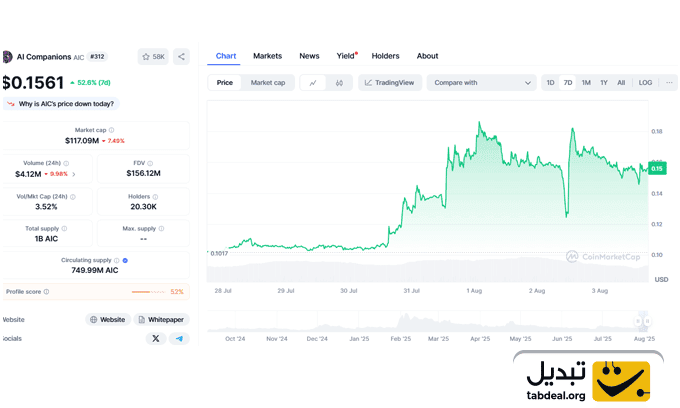Select 1M time range
This screenshot has height=408, width=680.
pos(586,83)
